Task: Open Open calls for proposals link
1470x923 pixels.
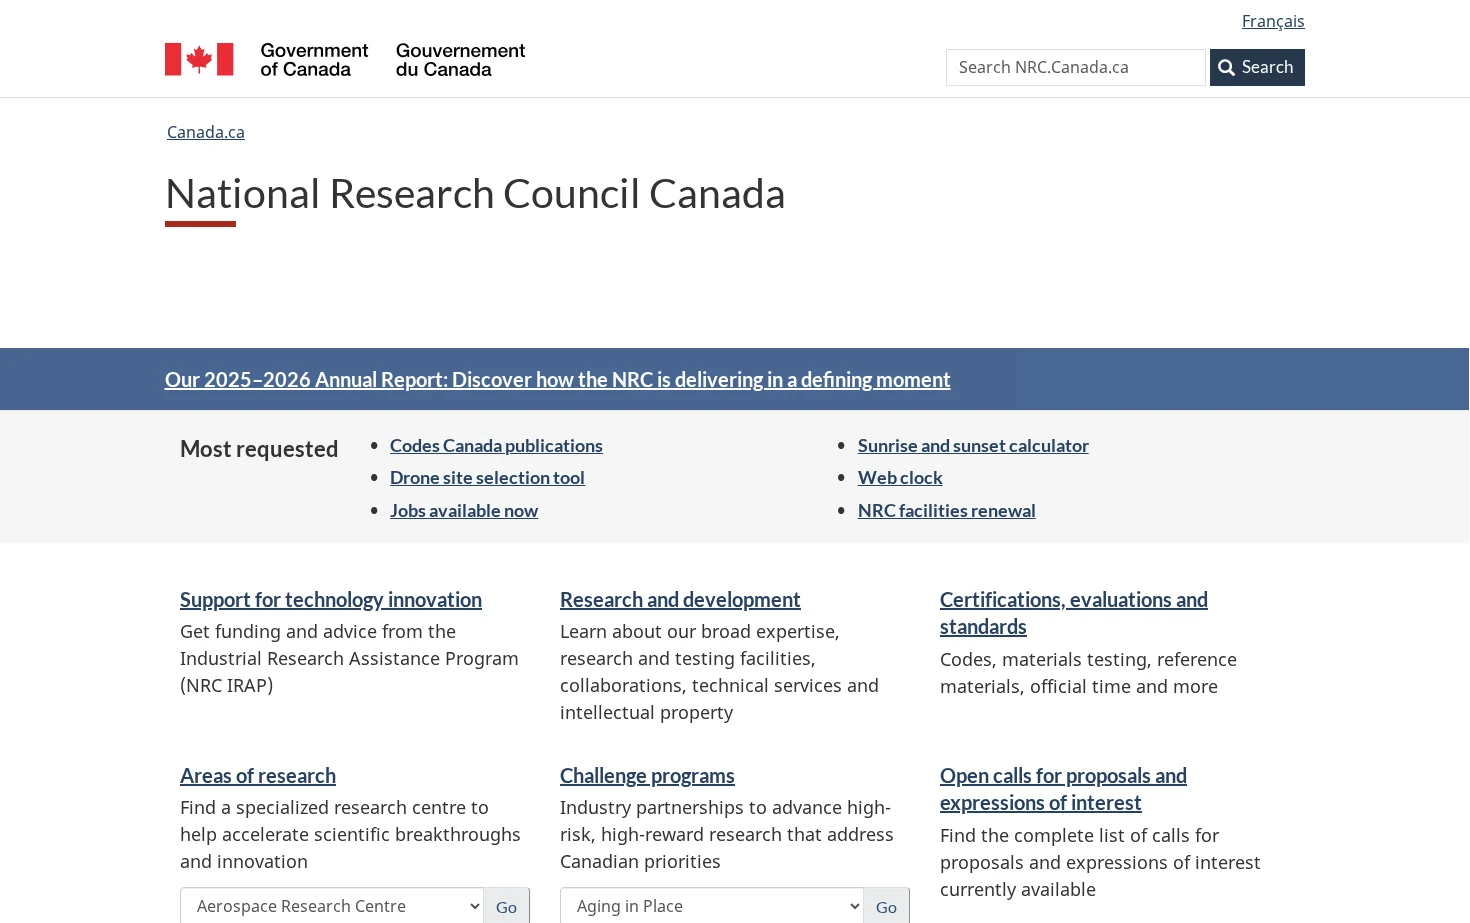Action: [x=1063, y=789]
